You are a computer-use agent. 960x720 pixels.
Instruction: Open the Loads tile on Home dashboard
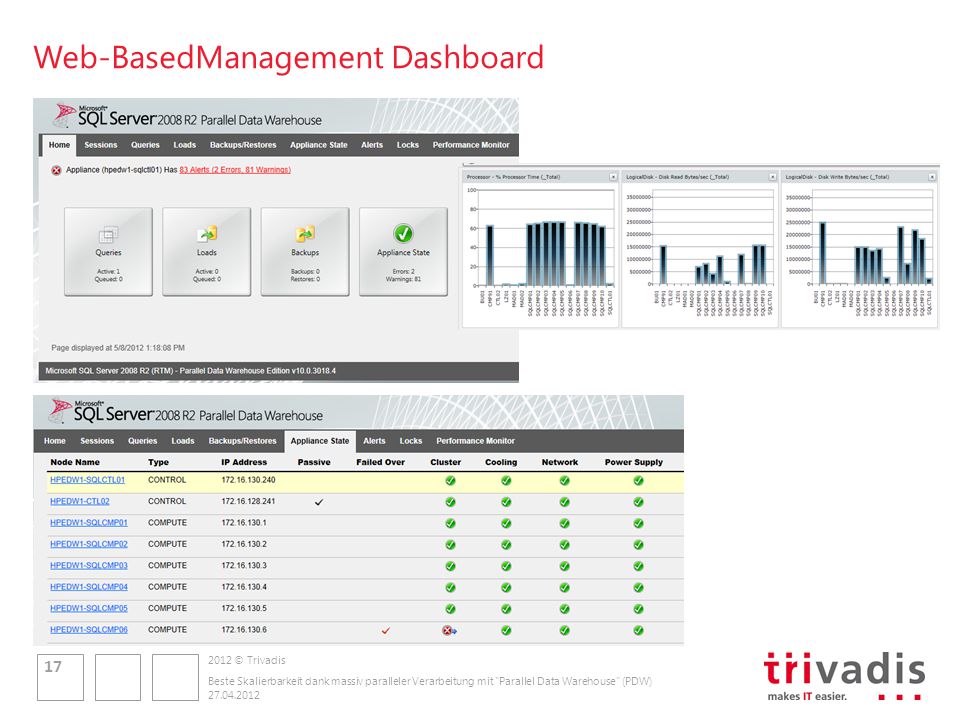[207, 252]
